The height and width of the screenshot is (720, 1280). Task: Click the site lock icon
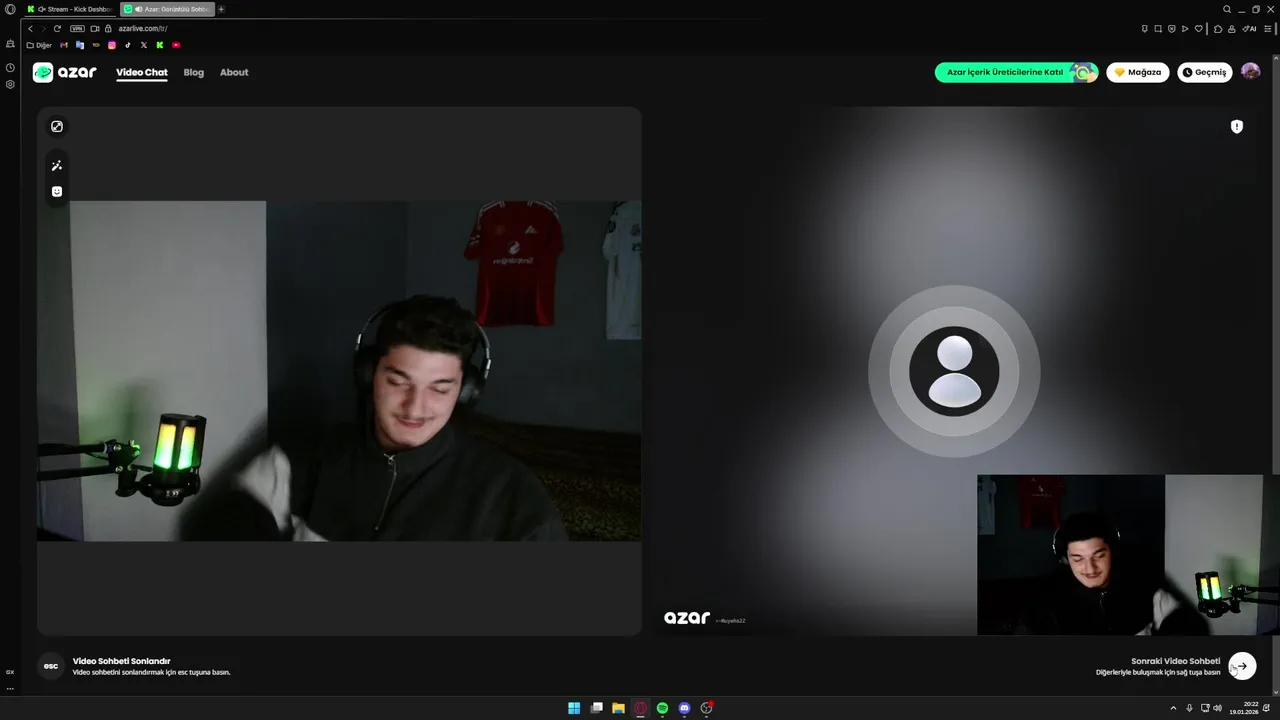tap(108, 29)
